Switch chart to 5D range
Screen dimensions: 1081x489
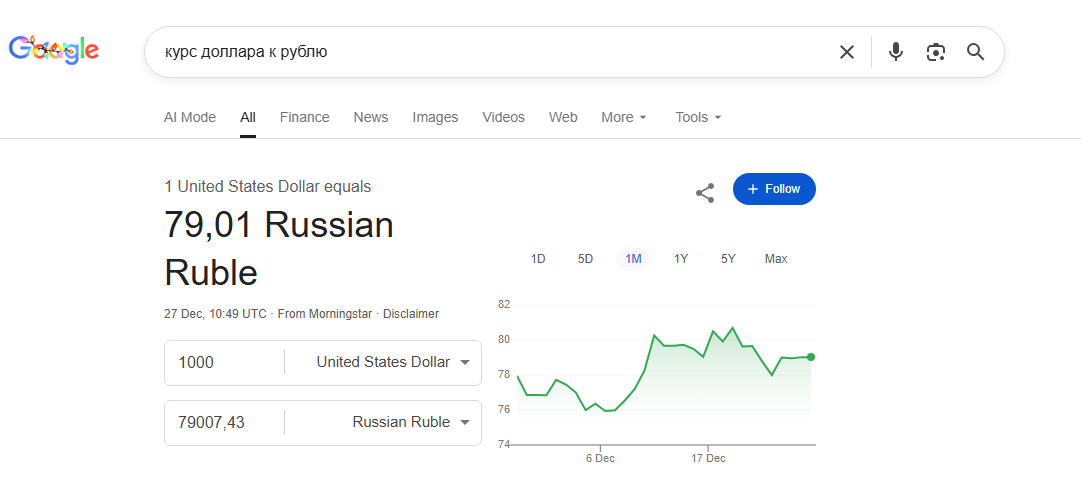(586, 259)
